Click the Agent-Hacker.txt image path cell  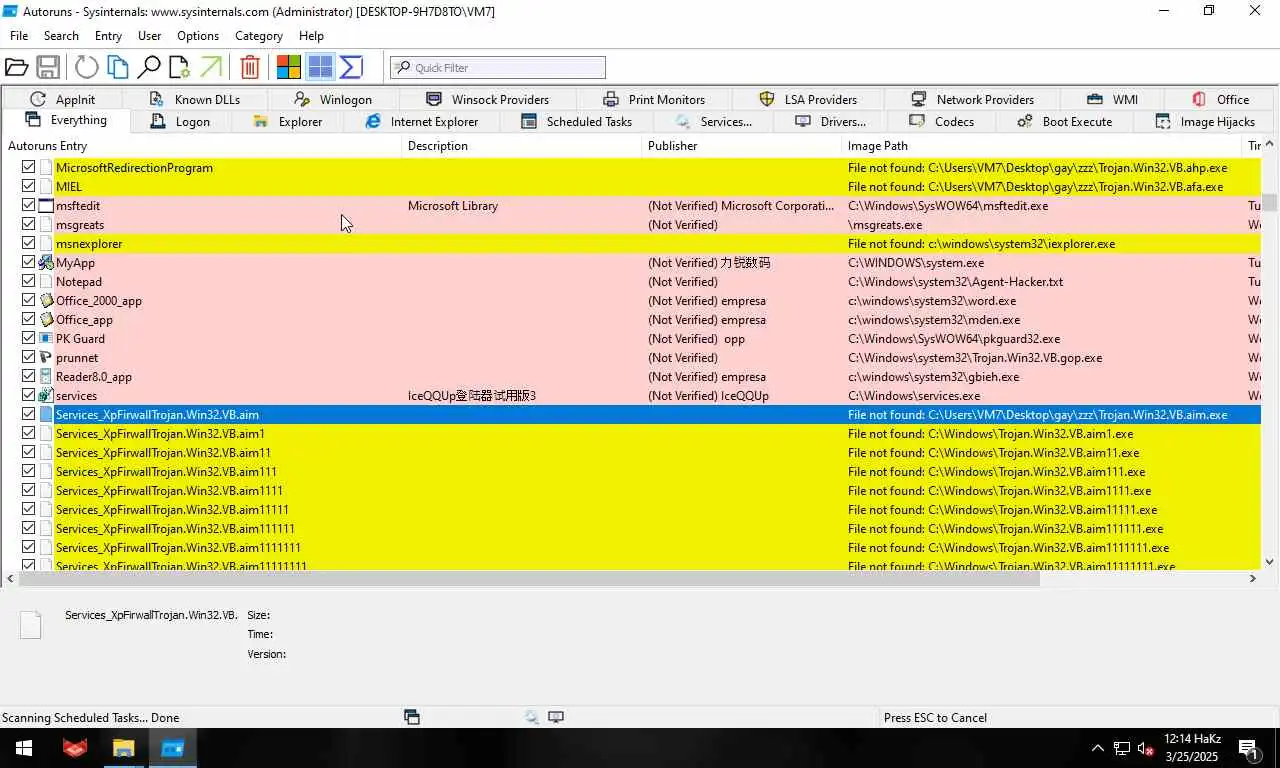pyautogui.click(x=955, y=282)
